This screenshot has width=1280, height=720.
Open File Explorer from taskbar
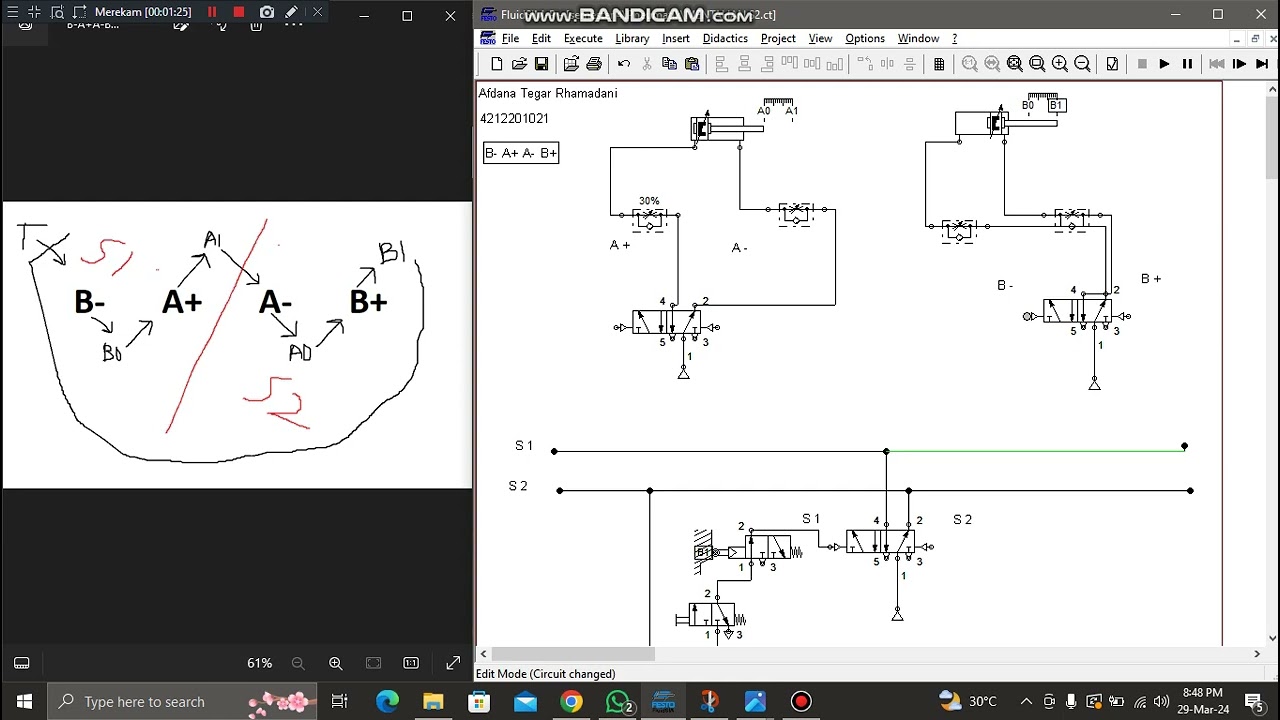coord(433,701)
